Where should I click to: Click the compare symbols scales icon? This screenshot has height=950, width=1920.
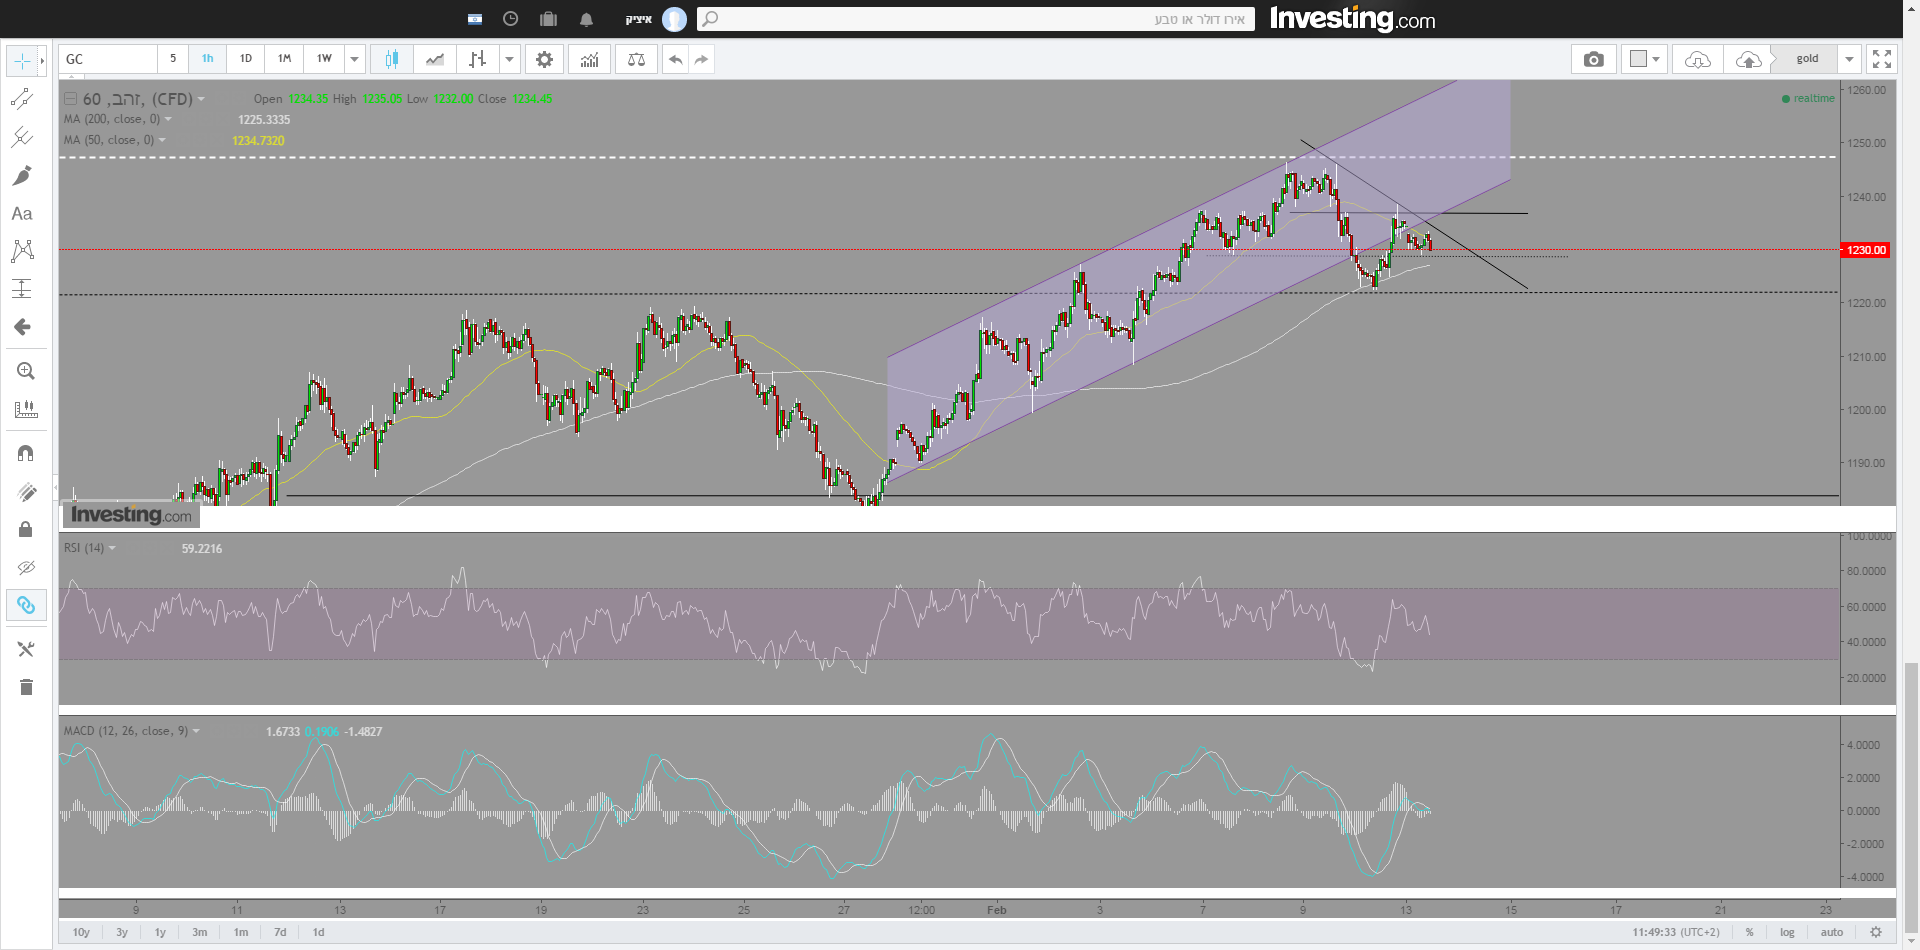coord(636,60)
